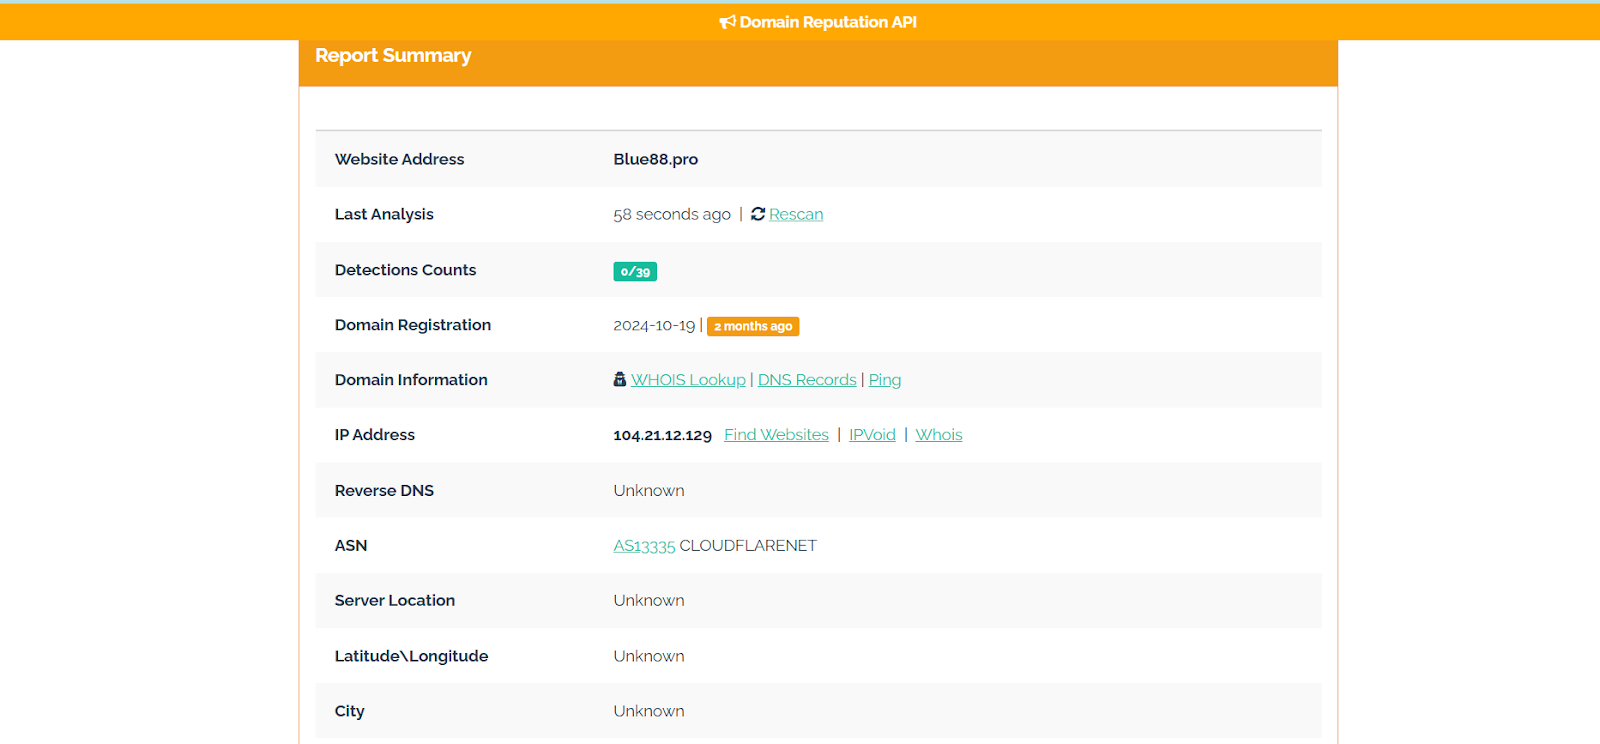Click the Detections Counts label

405,270
